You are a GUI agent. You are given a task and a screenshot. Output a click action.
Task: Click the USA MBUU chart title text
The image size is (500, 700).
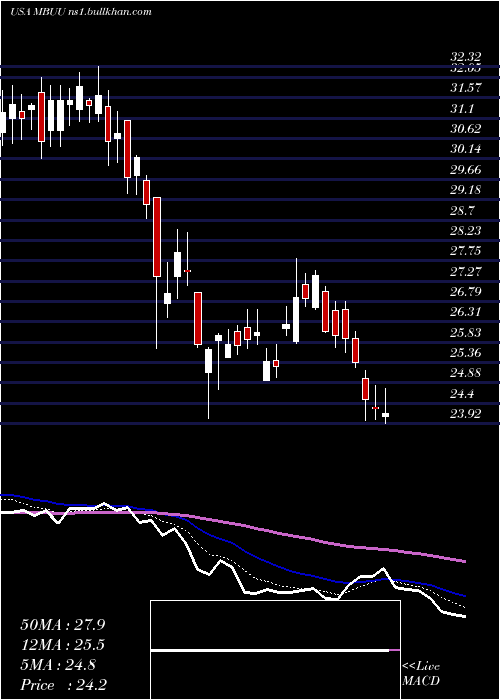point(80,12)
